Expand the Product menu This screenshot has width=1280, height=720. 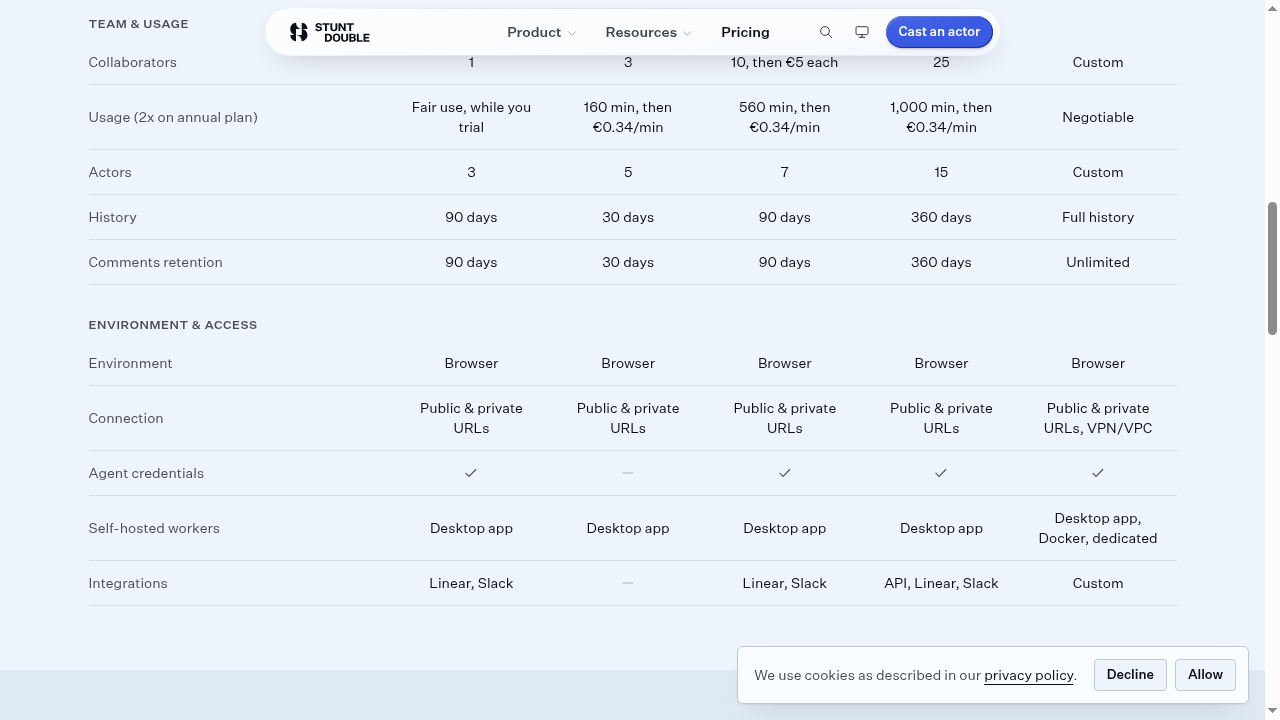point(541,32)
